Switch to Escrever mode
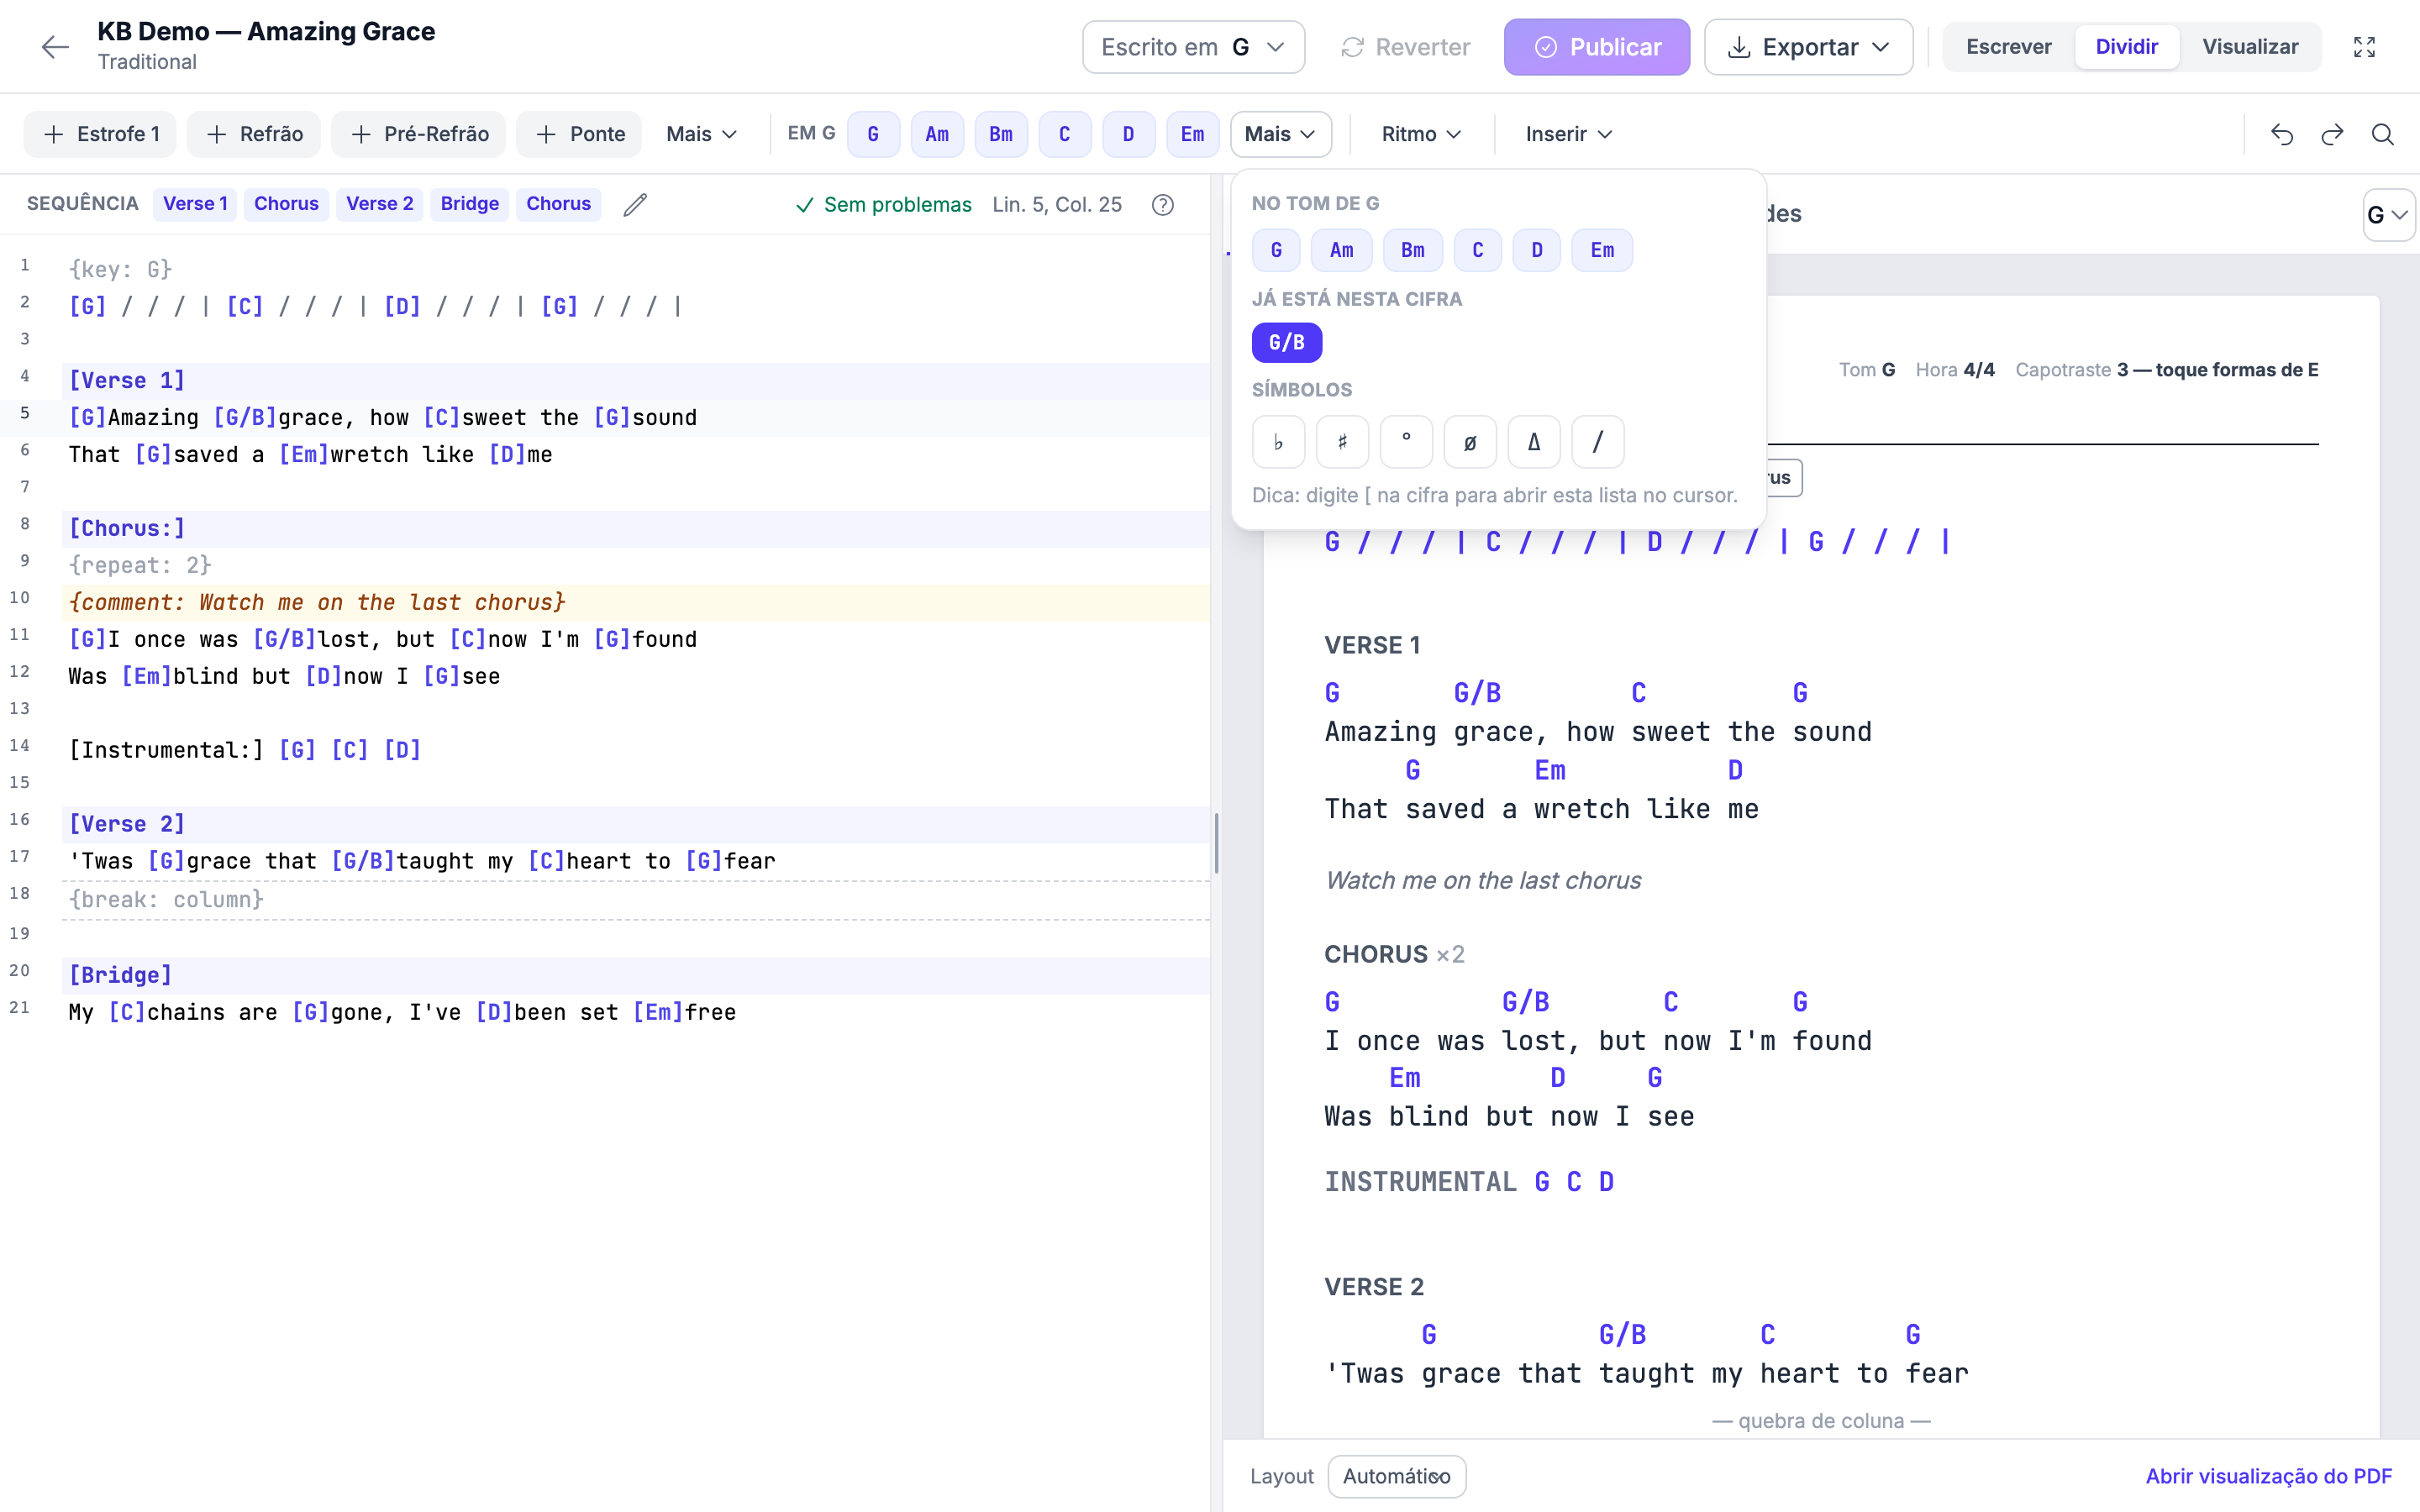Image resolution: width=2420 pixels, height=1512 pixels. tap(2008, 47)
